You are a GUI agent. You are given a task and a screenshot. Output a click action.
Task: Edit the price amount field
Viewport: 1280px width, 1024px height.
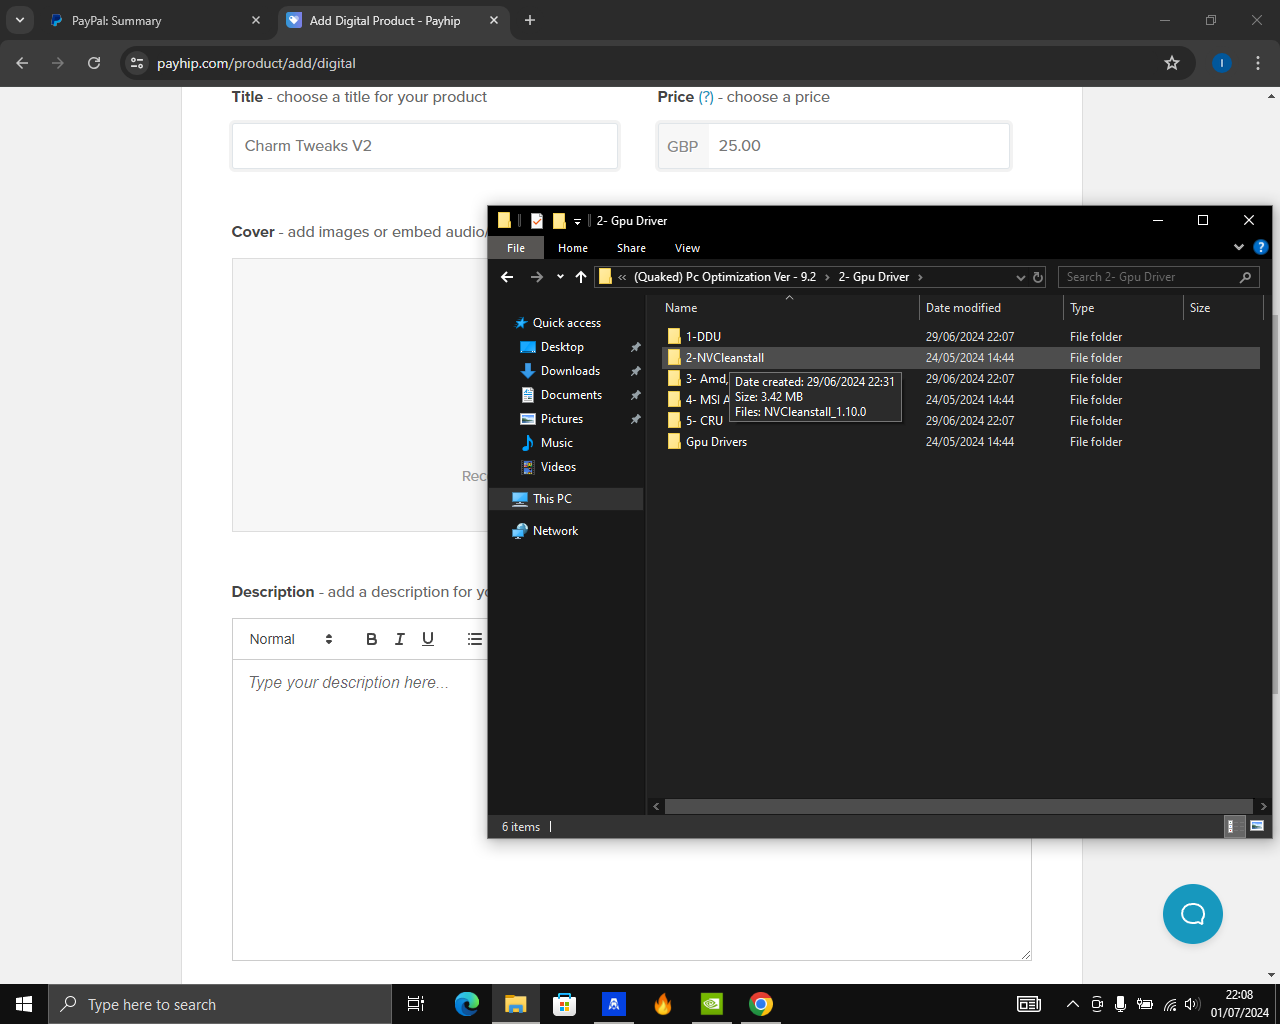pyautogui.click(x=858, y=146)
